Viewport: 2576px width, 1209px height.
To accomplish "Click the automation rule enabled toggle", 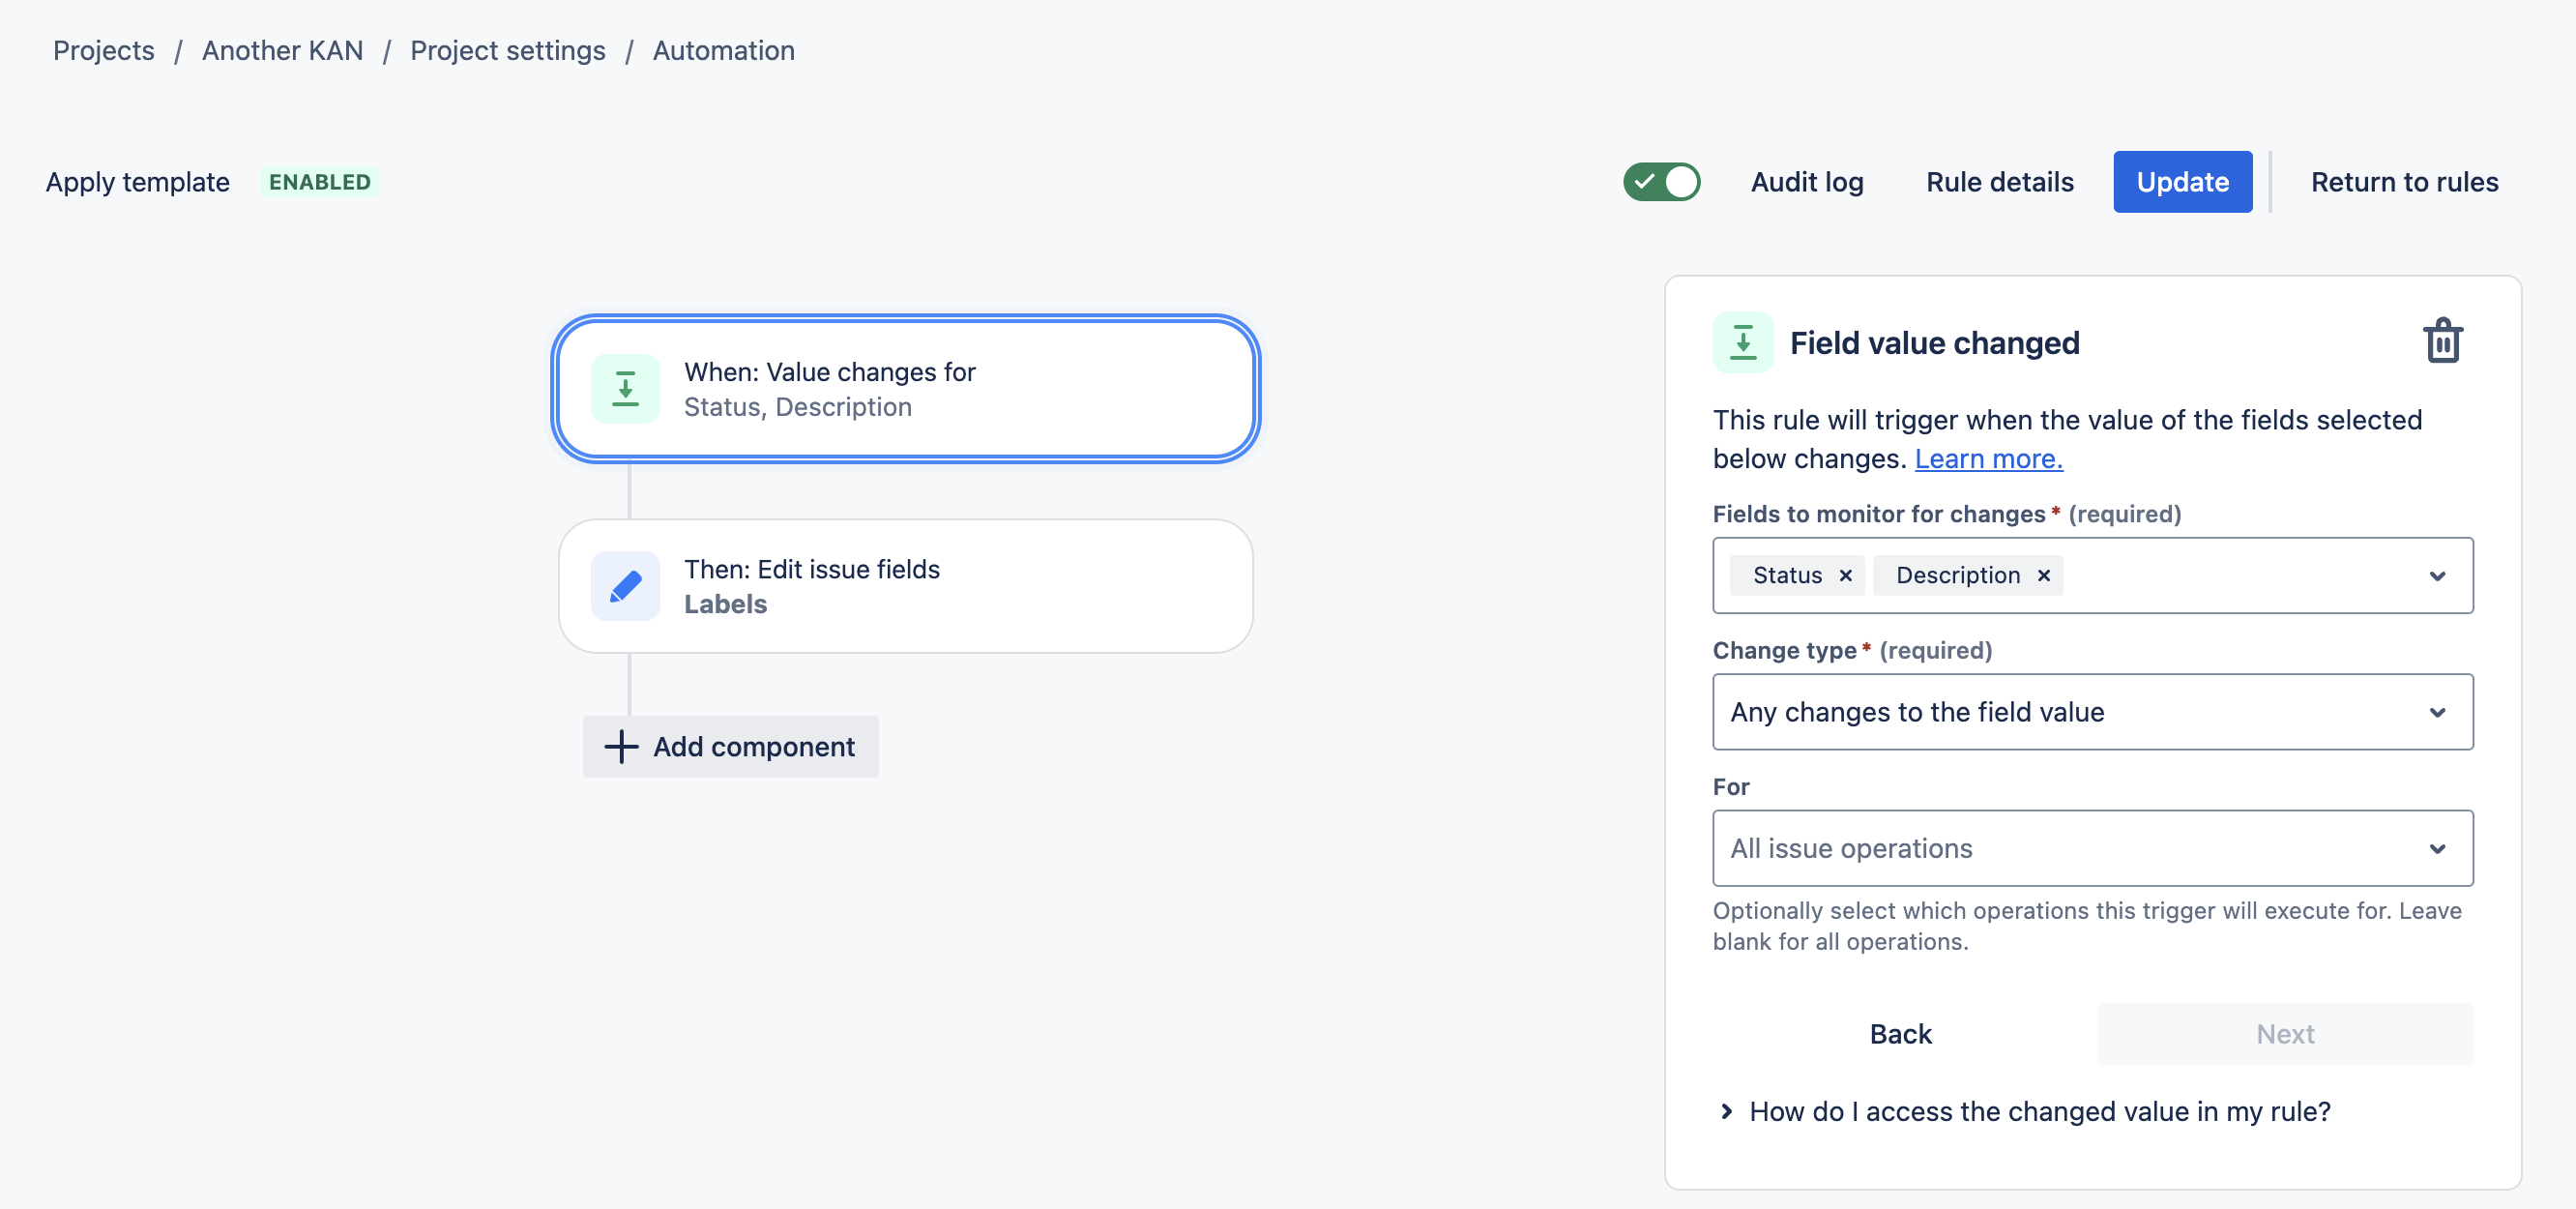I will pos(1661,181).
